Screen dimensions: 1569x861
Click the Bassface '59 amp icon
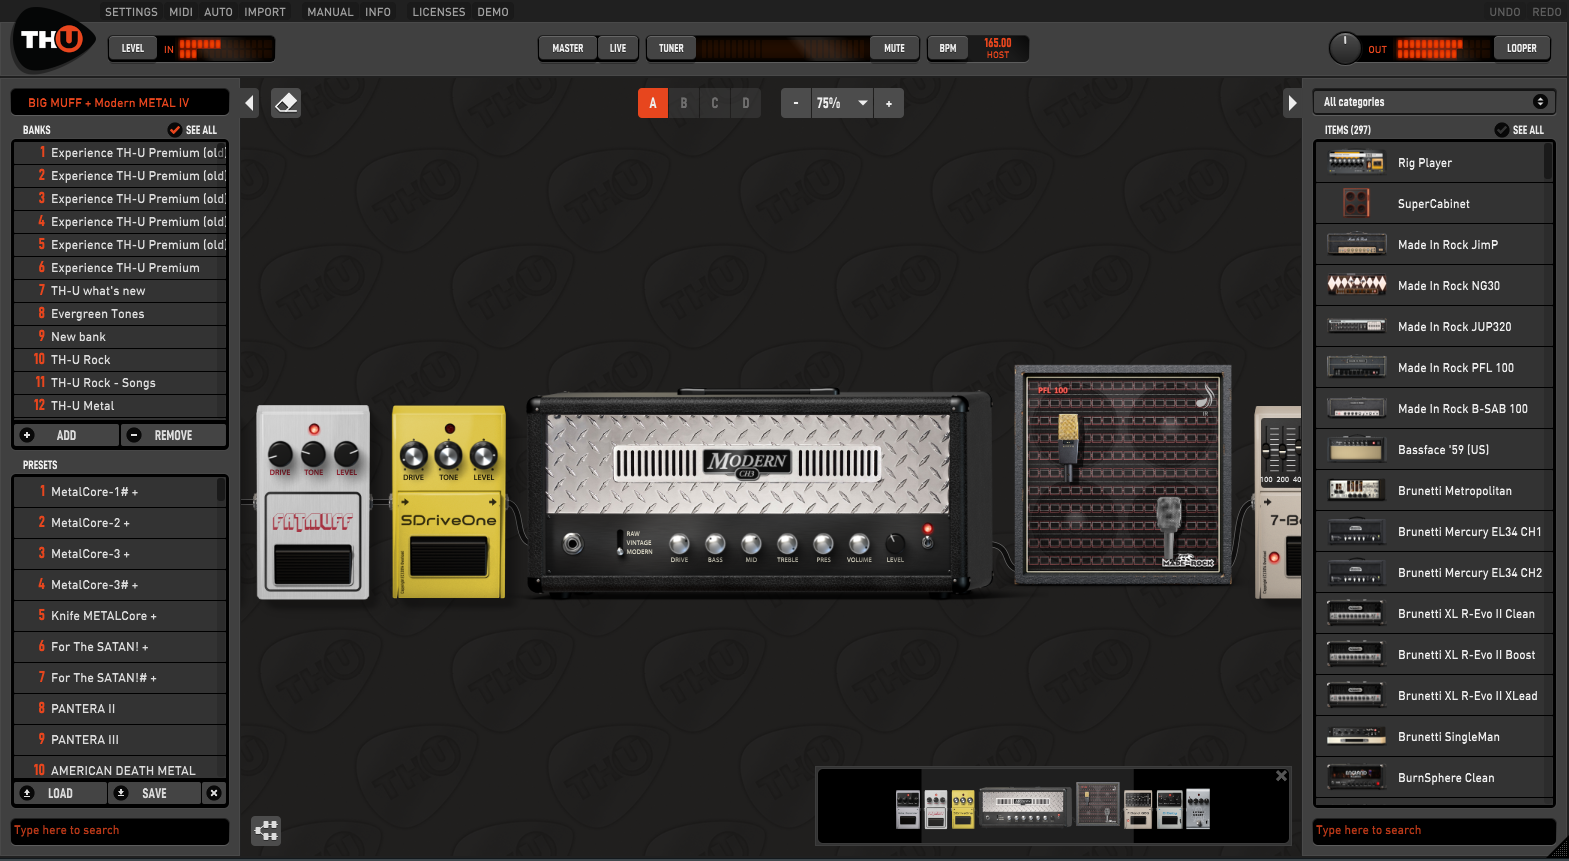(x=1355, y=449)
